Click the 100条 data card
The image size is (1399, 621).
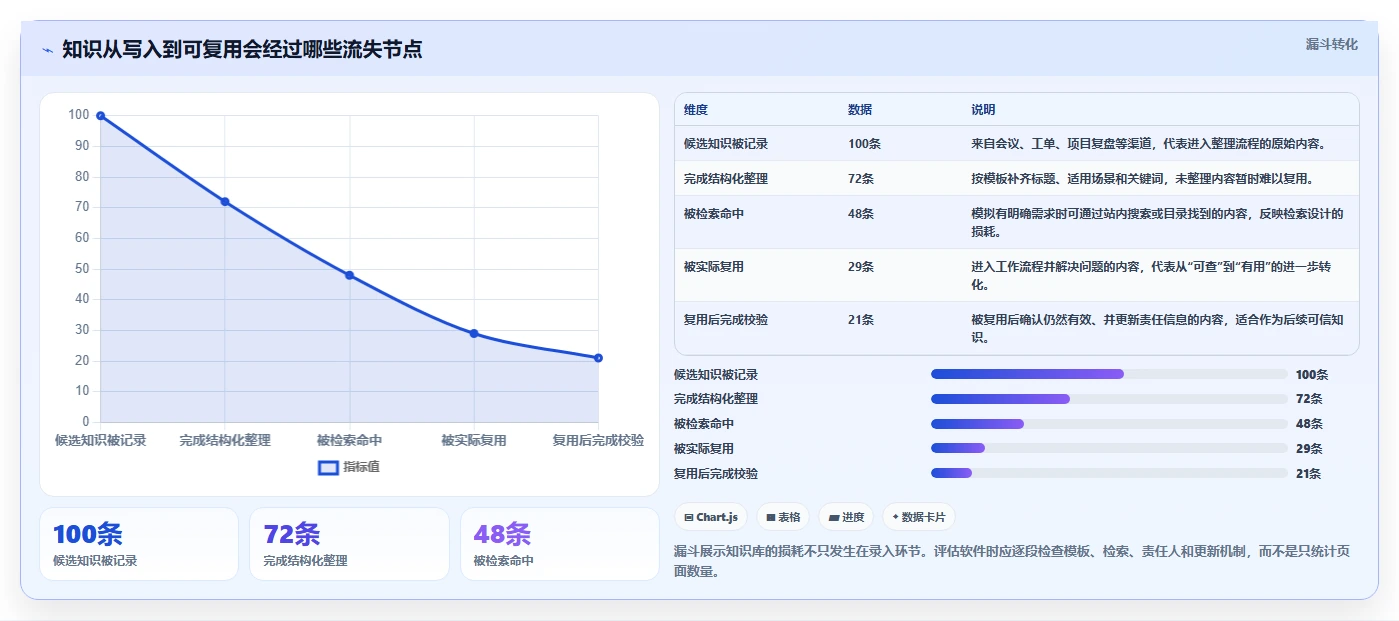tap(139, 544)
